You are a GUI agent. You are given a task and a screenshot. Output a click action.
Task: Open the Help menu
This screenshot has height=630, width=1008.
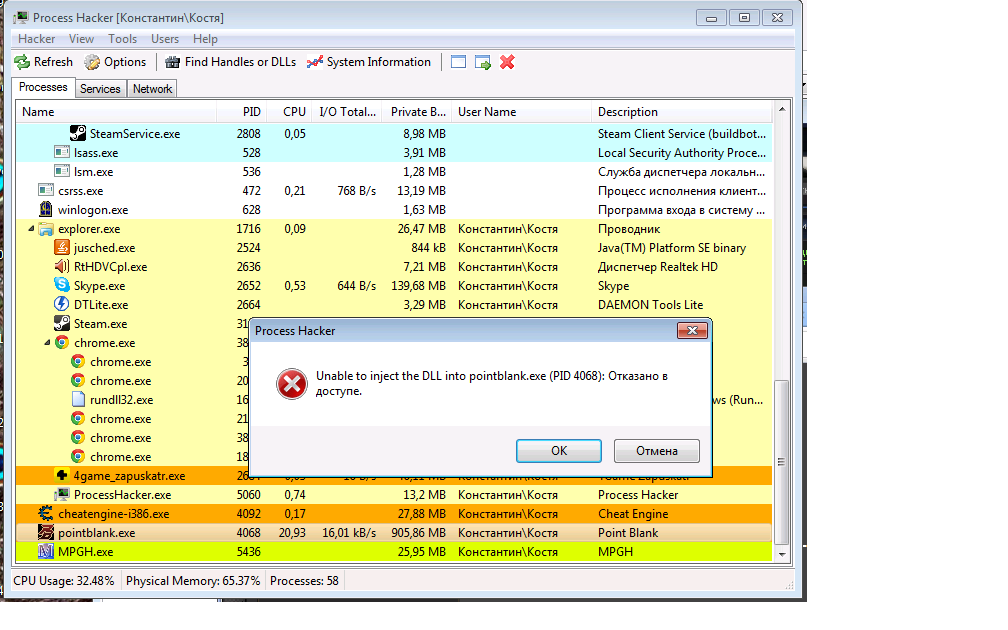pos(205,39)
